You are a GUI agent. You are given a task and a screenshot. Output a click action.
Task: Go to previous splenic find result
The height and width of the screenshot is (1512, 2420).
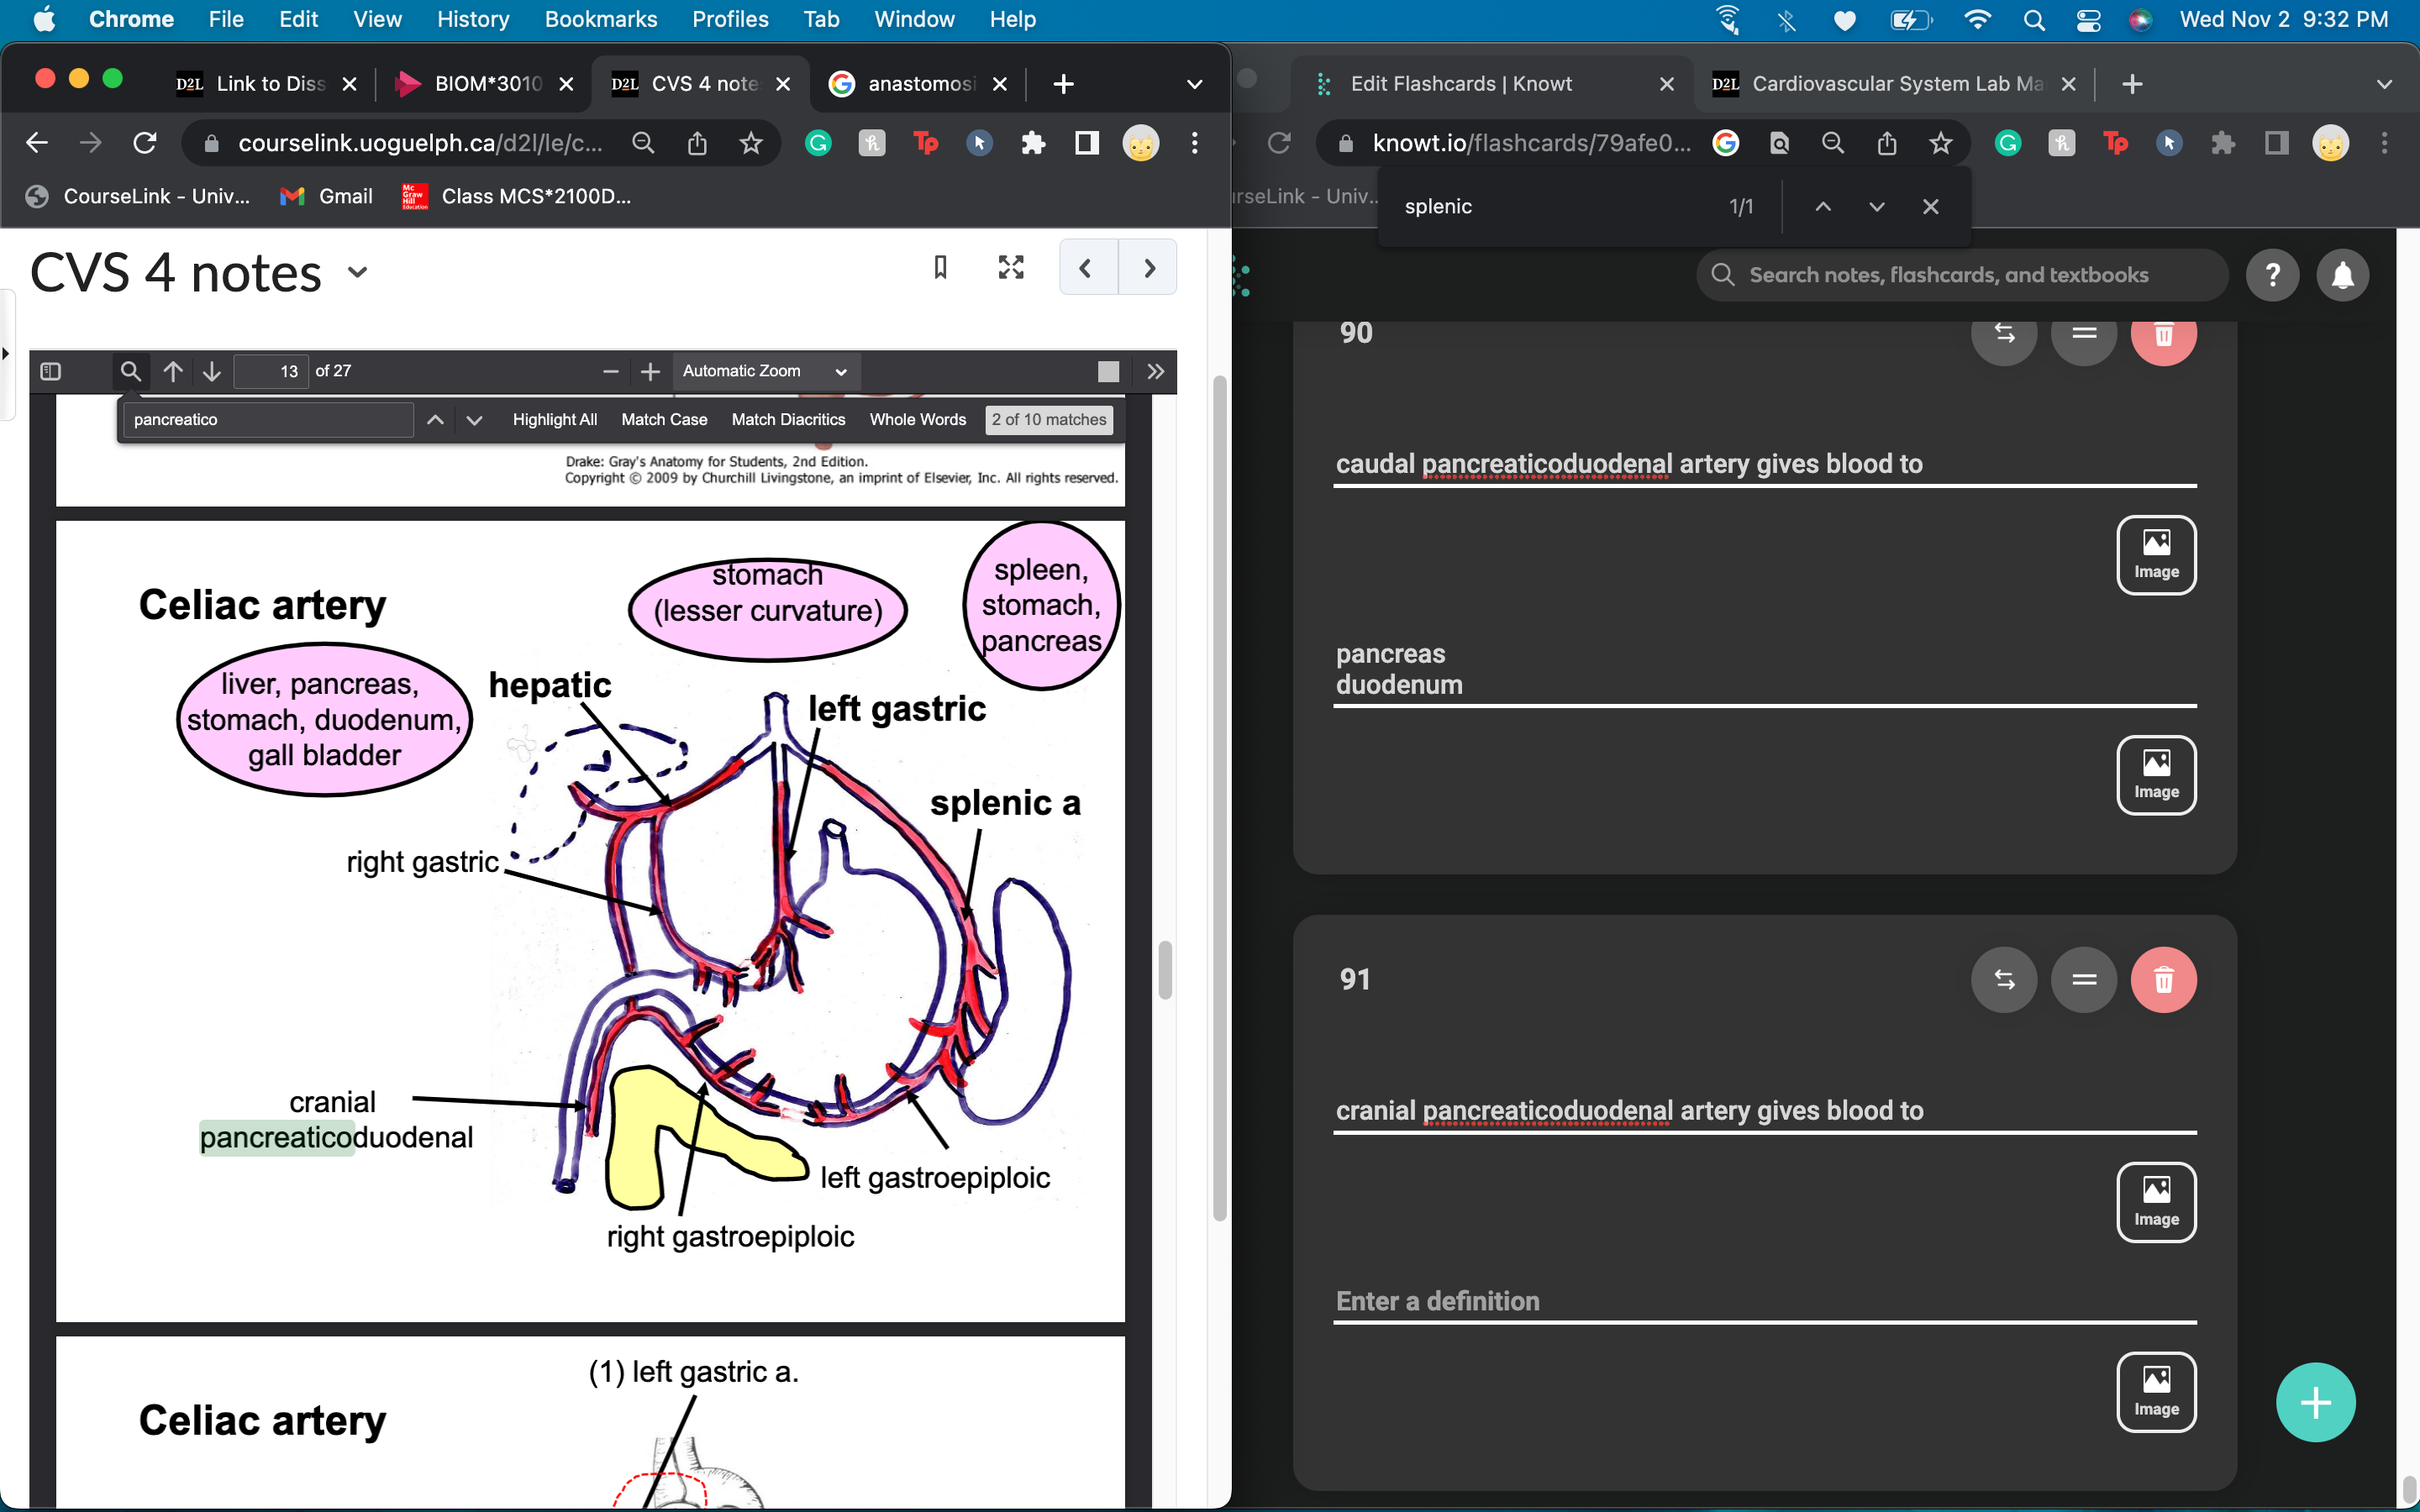coord(1823,206)
